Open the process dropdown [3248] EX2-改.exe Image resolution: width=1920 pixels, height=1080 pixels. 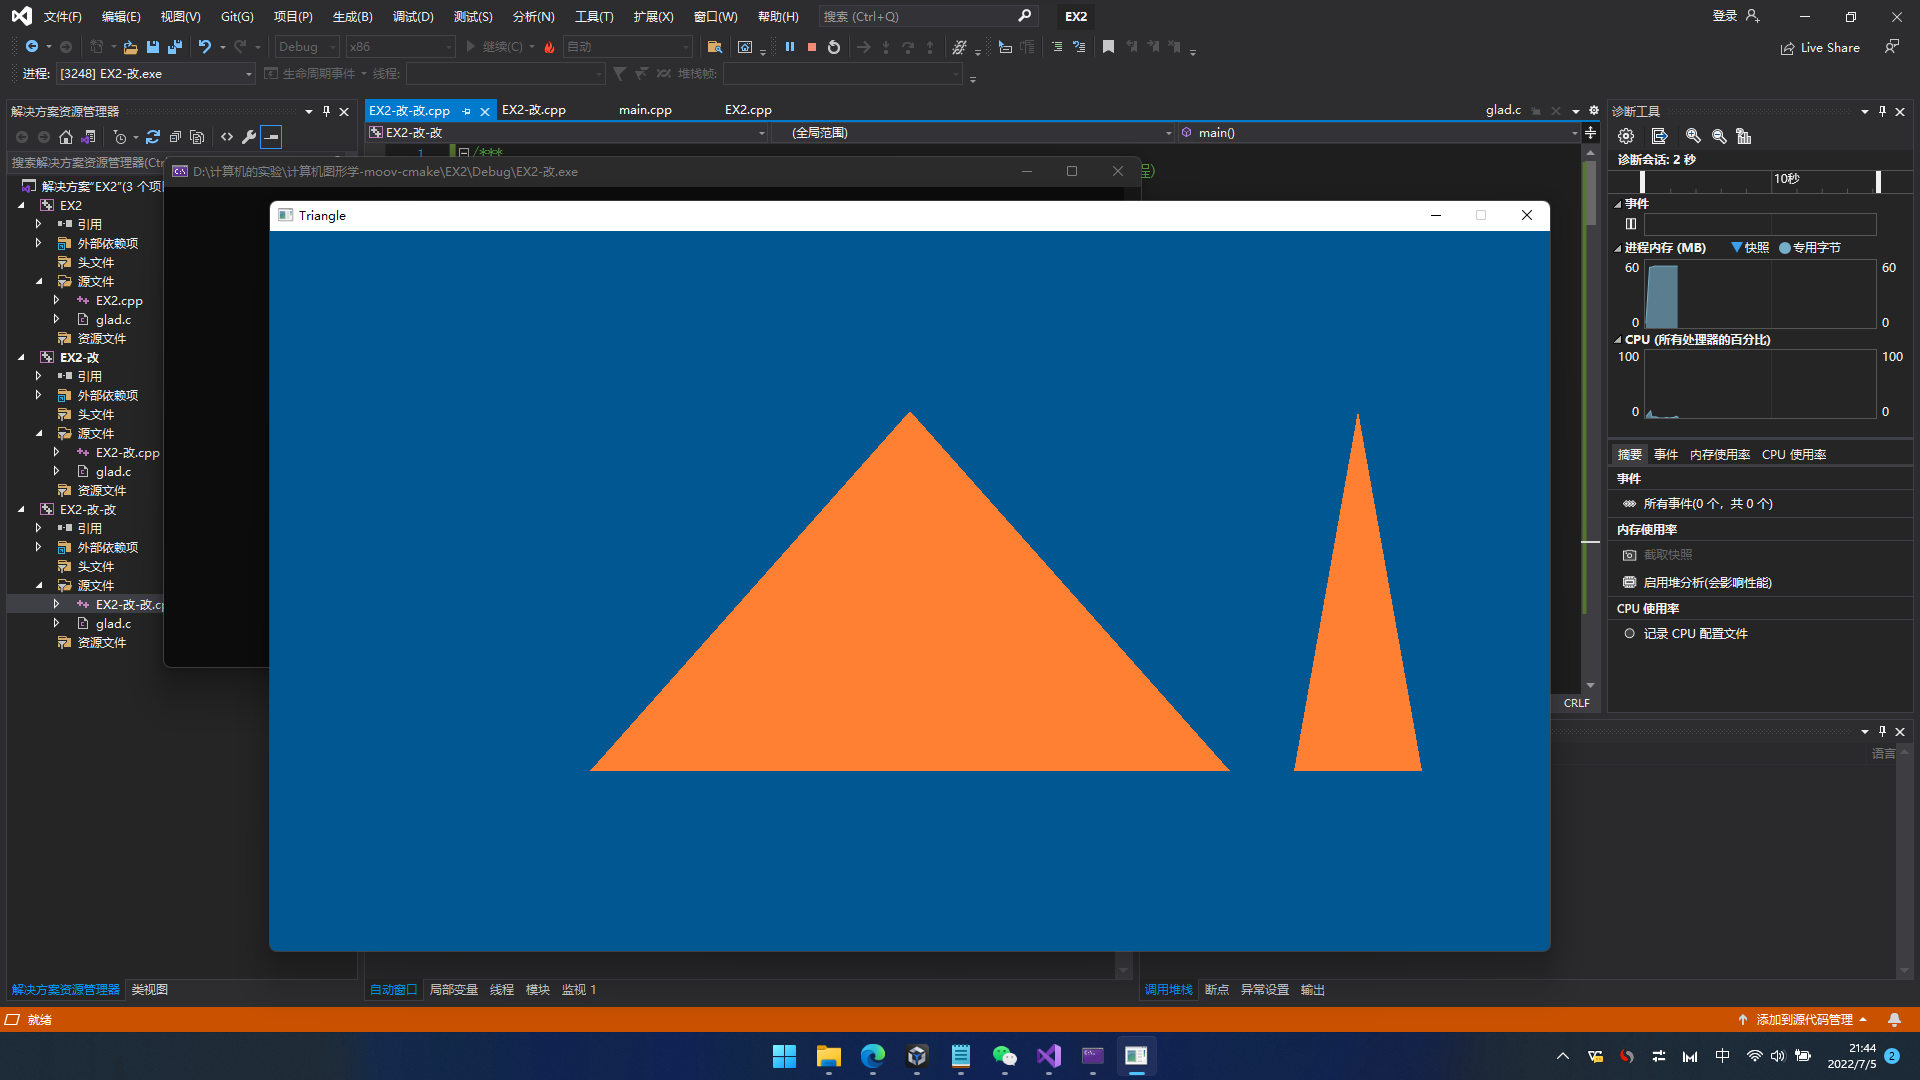coord(249,74)
